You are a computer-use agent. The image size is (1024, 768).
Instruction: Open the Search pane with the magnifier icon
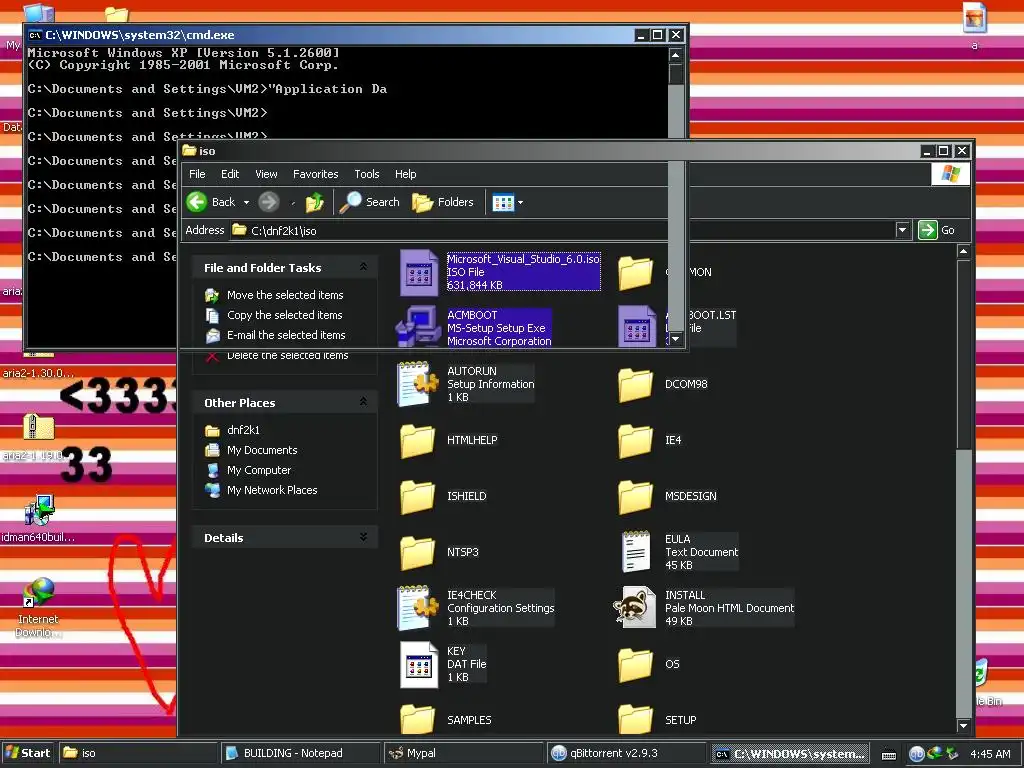(x=350, y=202)
